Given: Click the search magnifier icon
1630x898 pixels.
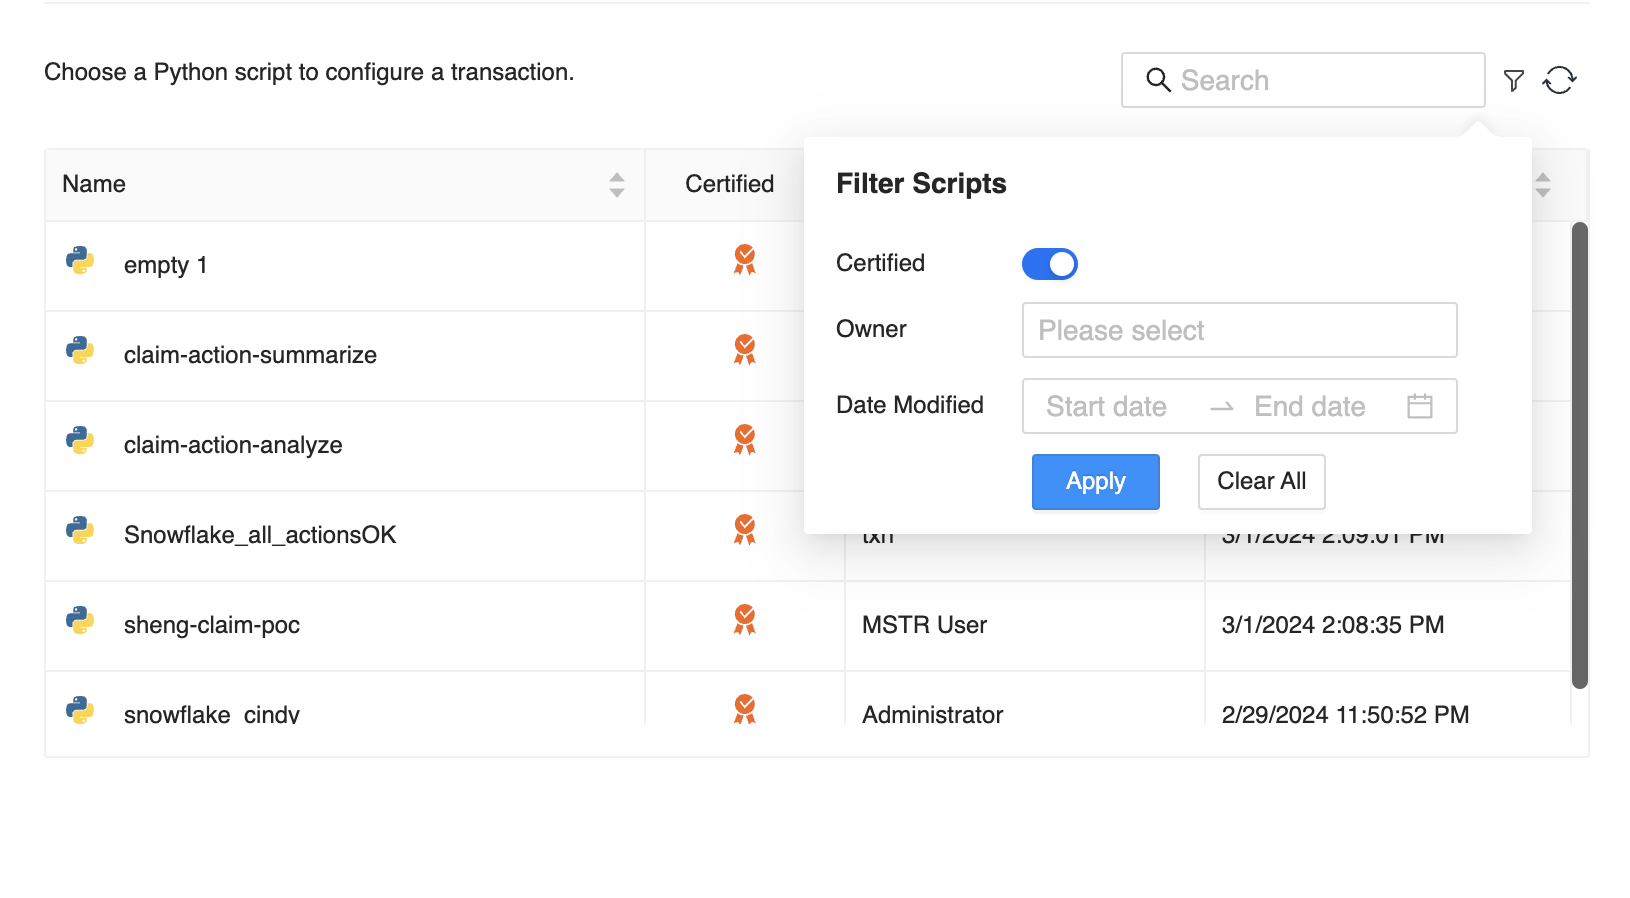Looking at the screenshot, I should point(1157,80).
